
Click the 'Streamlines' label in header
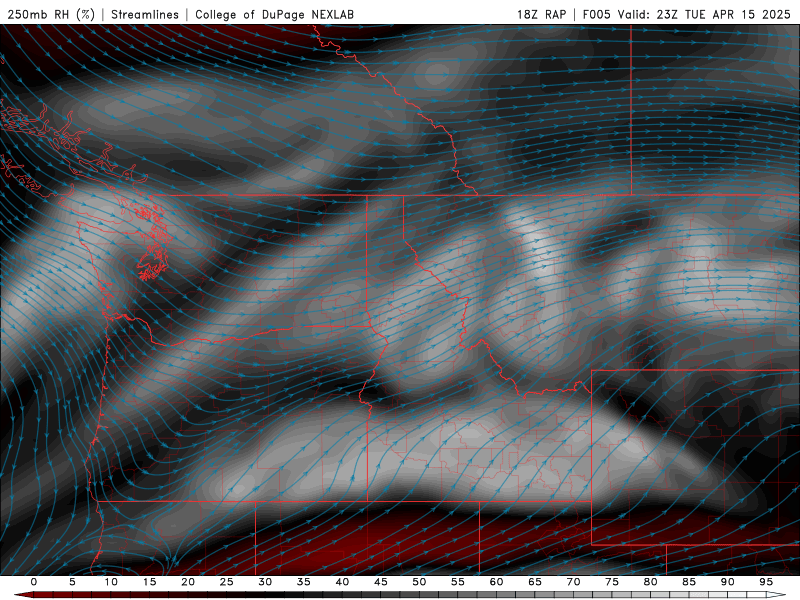(x=145, y=14)
